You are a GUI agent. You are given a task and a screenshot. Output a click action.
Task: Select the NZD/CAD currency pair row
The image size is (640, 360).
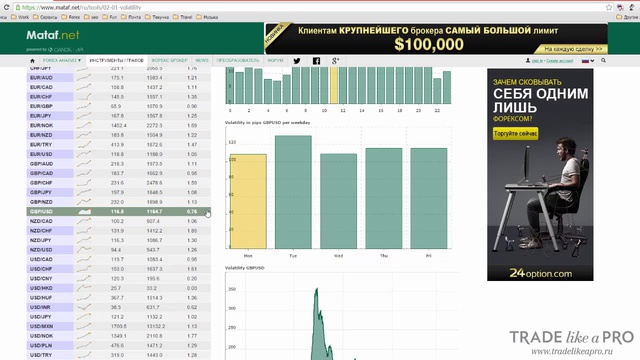(119, 221)
